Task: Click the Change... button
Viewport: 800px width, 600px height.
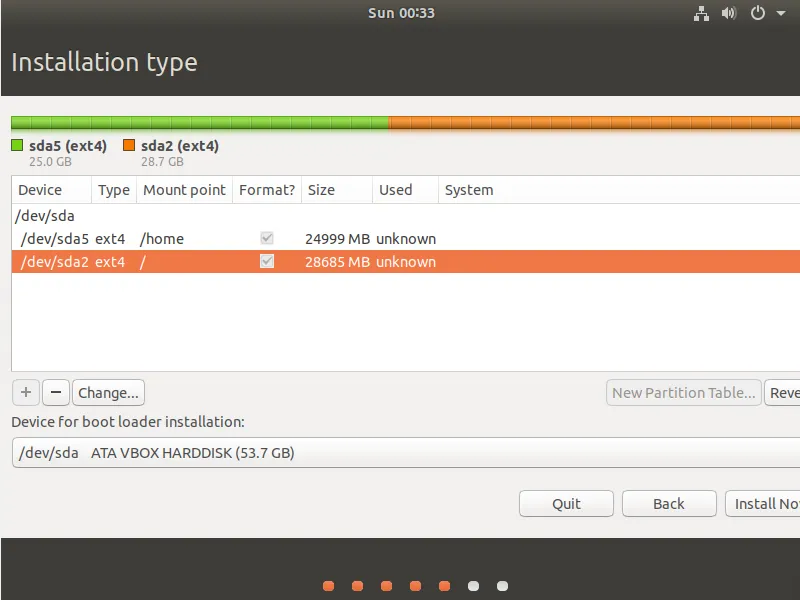Action: (x=108, y=392)
